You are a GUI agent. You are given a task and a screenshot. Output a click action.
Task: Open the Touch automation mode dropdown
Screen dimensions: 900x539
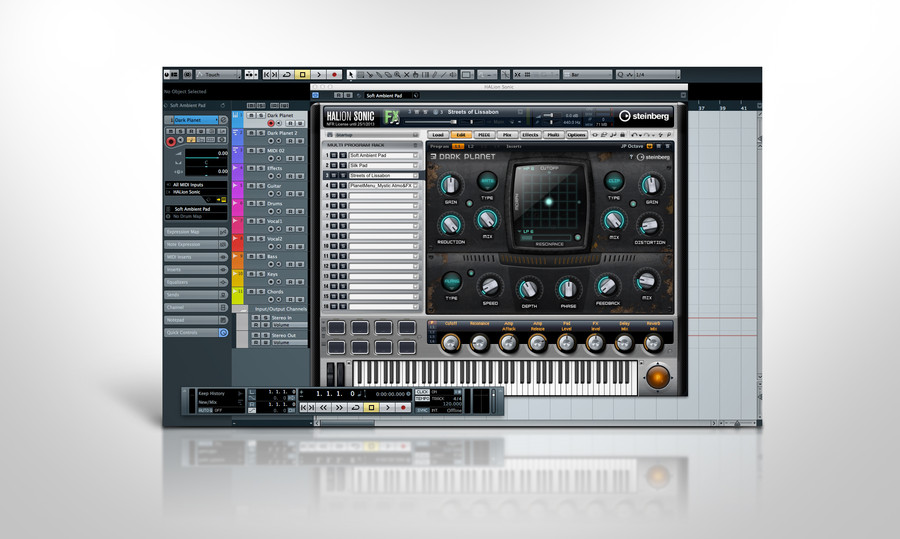[218, 75]
